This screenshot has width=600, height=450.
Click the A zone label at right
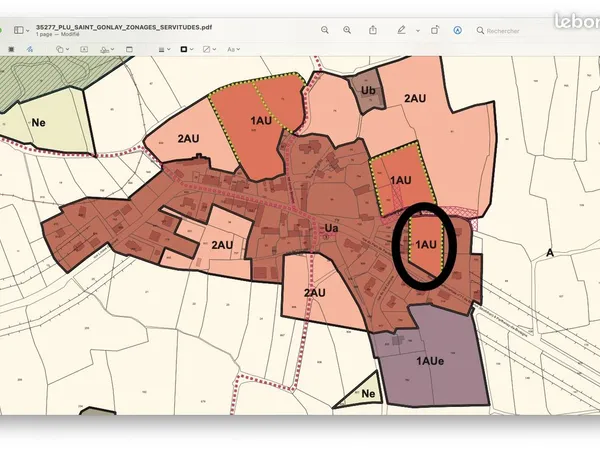click(x=550, y=253)
